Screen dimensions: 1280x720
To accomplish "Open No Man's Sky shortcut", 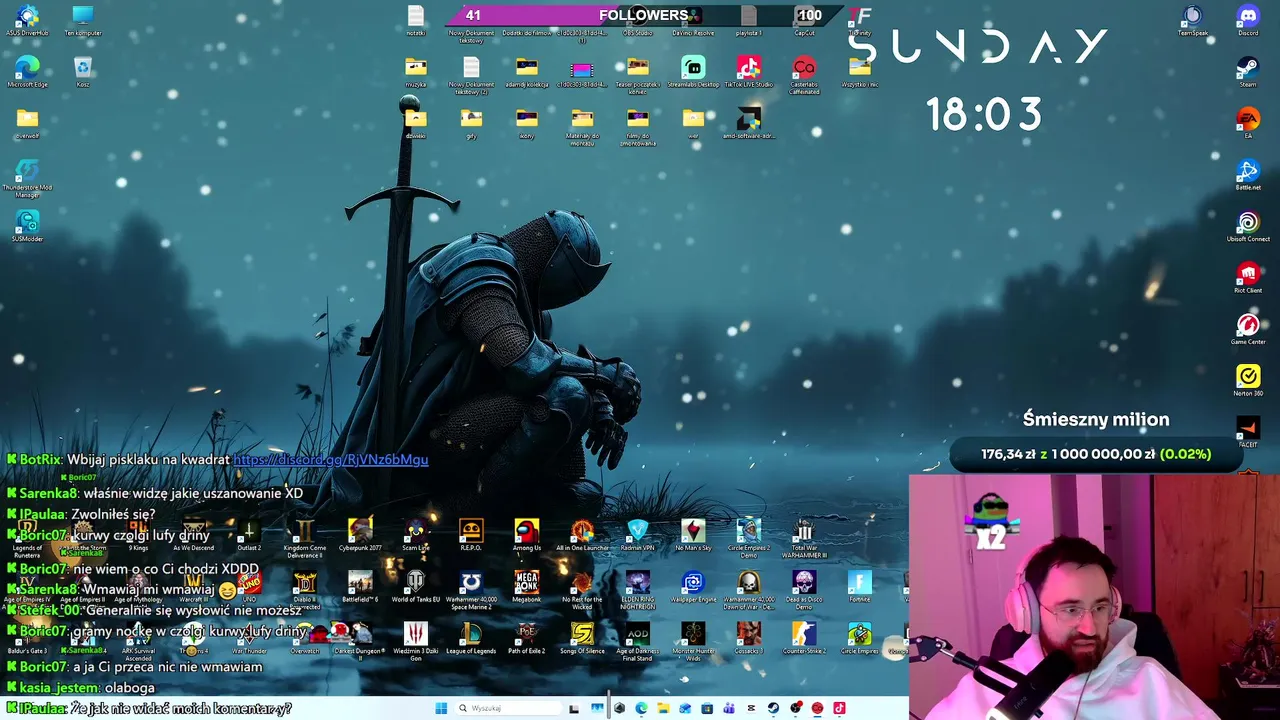I will pos(693,534).
